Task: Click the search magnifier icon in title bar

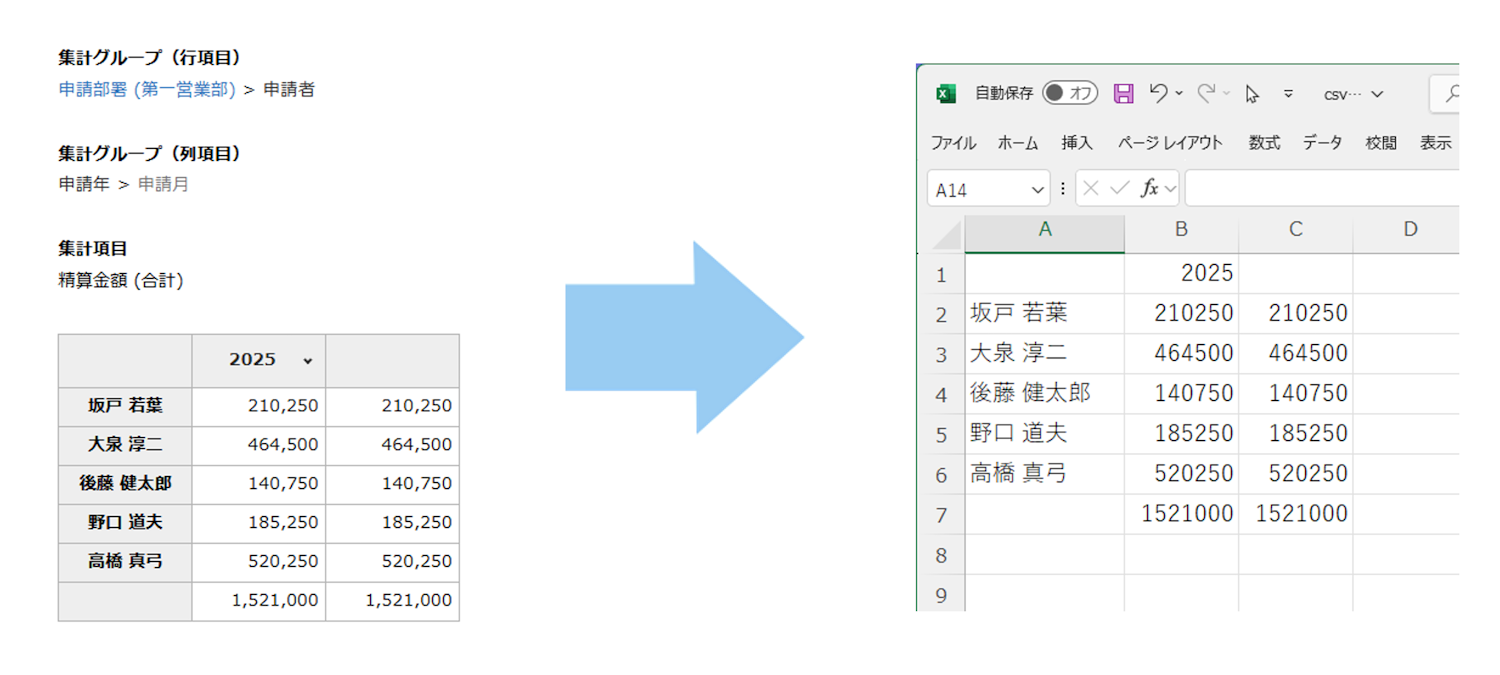Action: click(1452, 94)
